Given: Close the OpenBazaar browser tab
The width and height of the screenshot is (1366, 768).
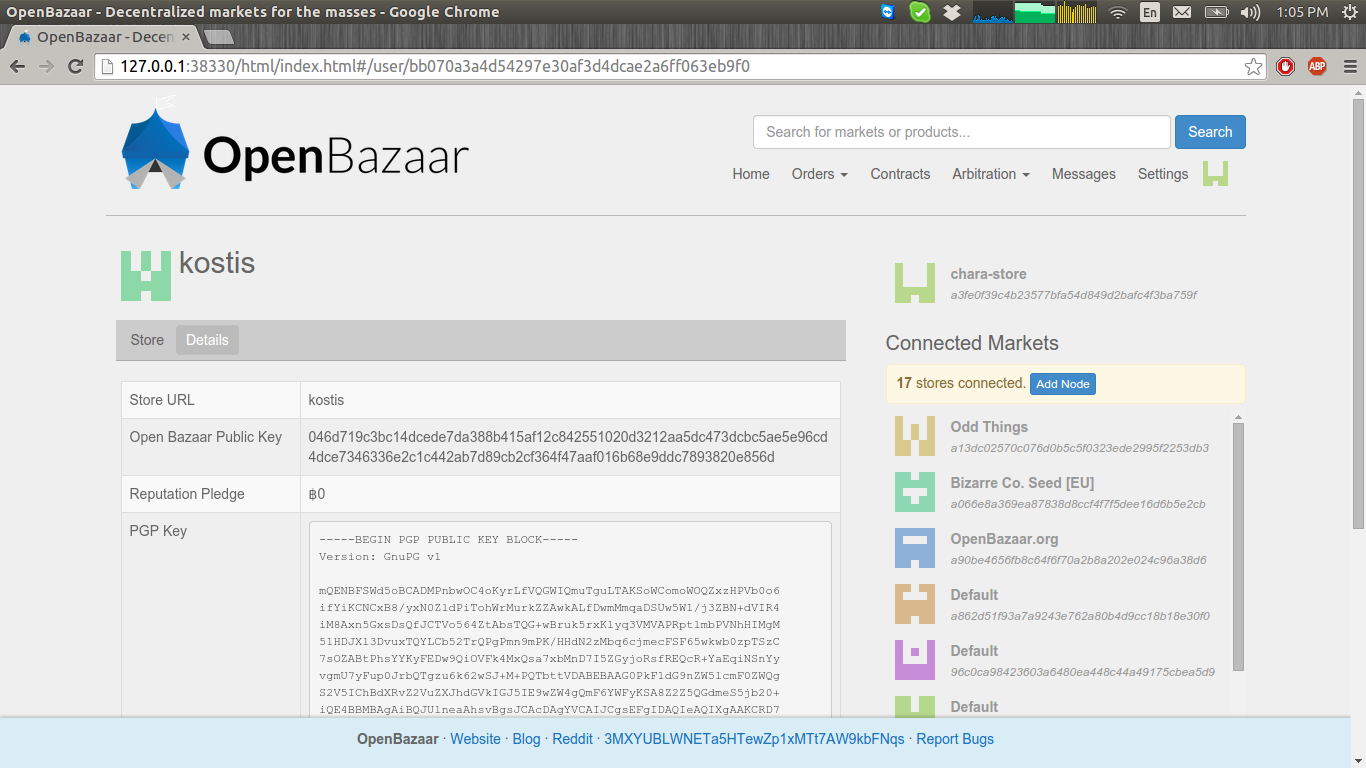Looking at the screenshot, I should tap(186, 37).
